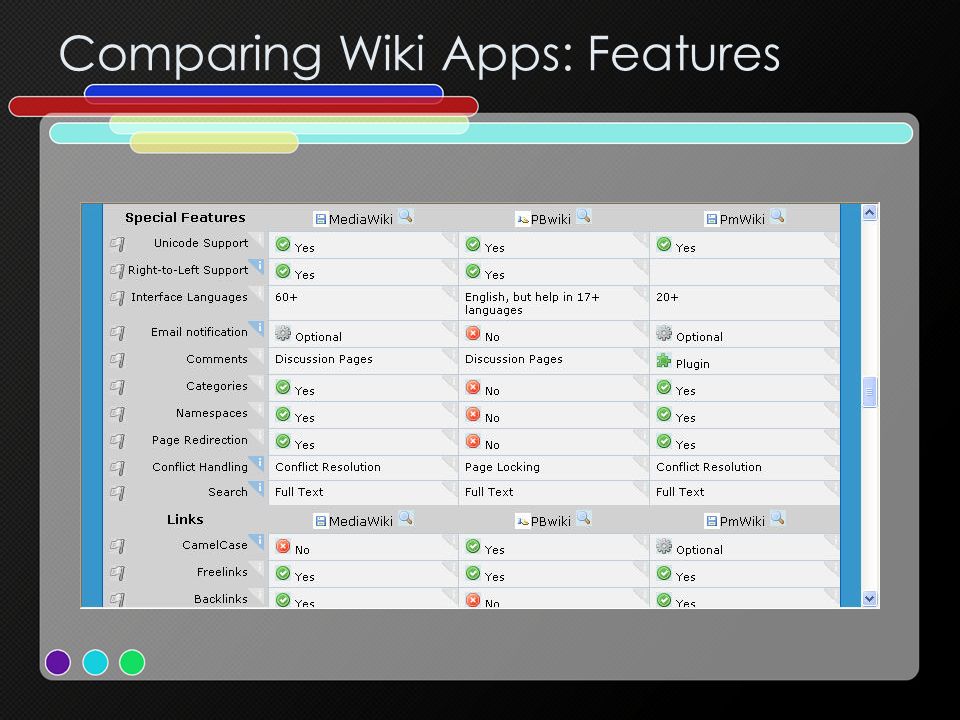Click info corner icon on CamelCase row

pos(258,540)
